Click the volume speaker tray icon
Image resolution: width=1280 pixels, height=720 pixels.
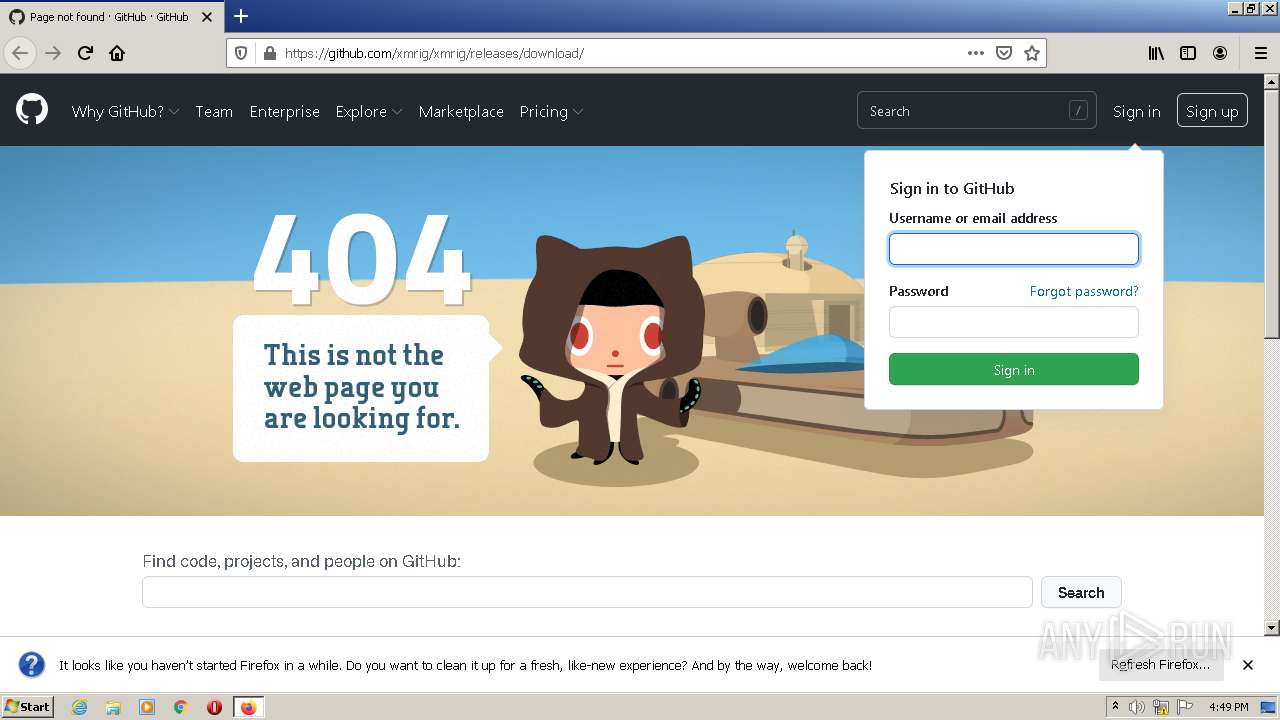click(x=1137, y=707)
